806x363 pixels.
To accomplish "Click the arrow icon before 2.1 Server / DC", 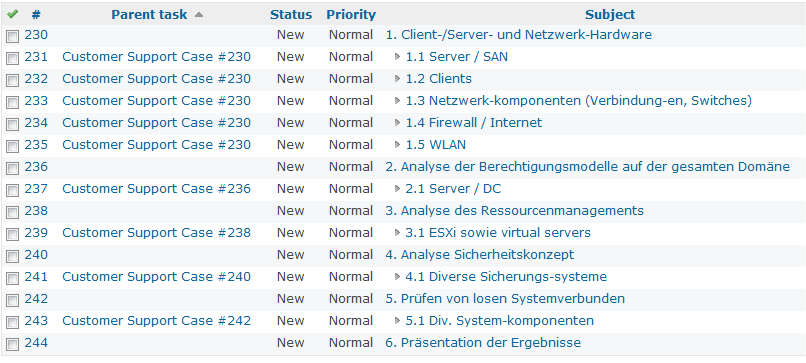I will tap(397, 189).
